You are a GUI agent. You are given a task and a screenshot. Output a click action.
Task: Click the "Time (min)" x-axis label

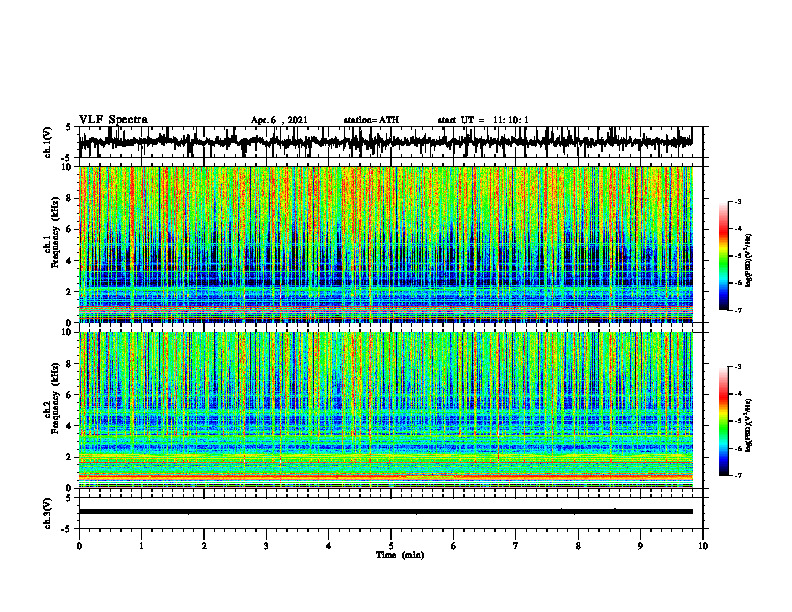click(400, 555)
